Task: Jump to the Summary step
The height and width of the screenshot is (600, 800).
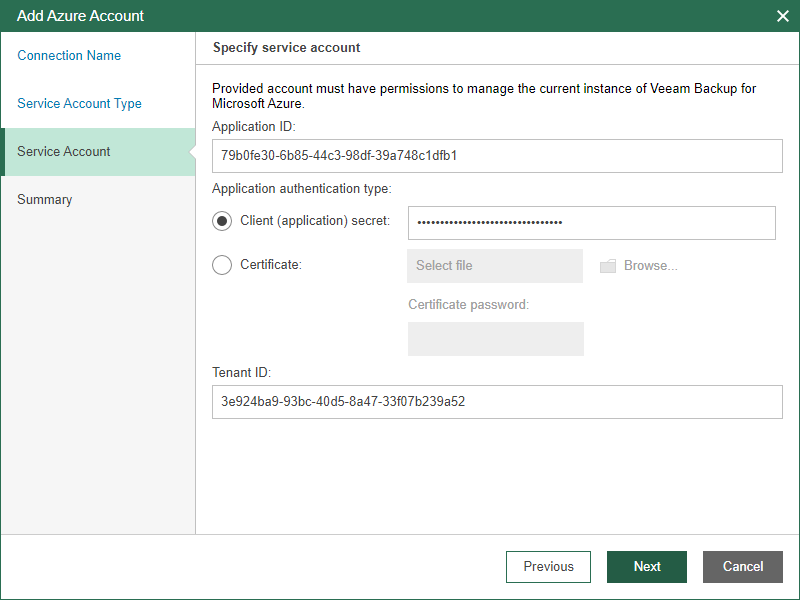Action: [45, 200]
